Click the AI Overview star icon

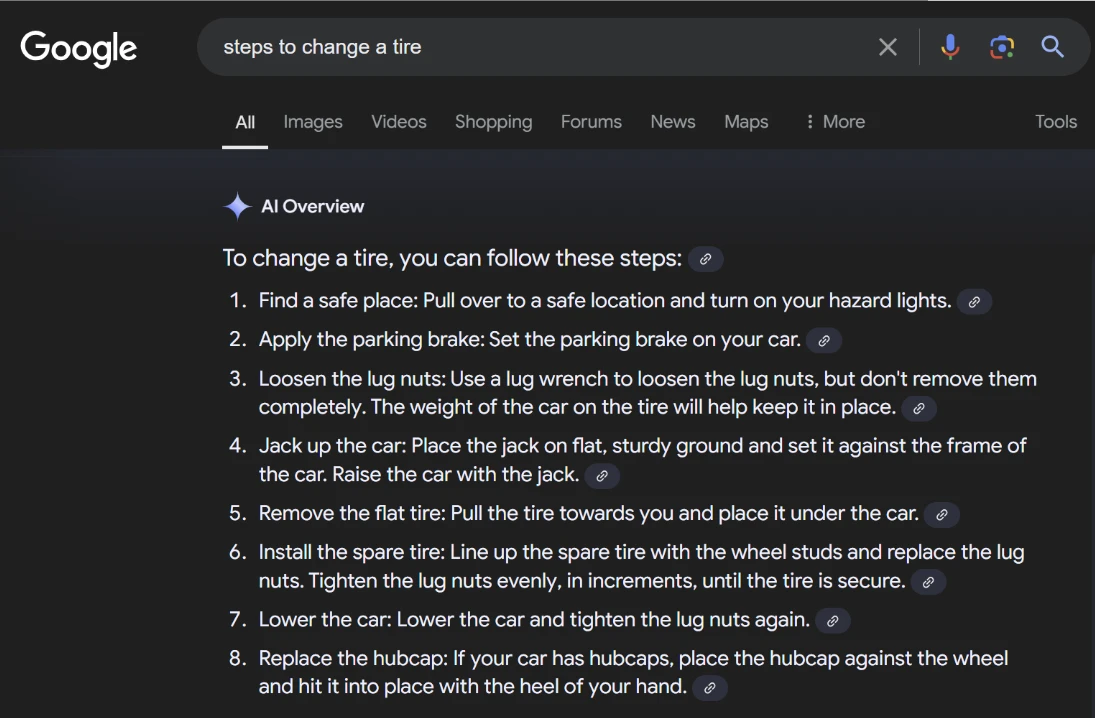coord(236,206)
